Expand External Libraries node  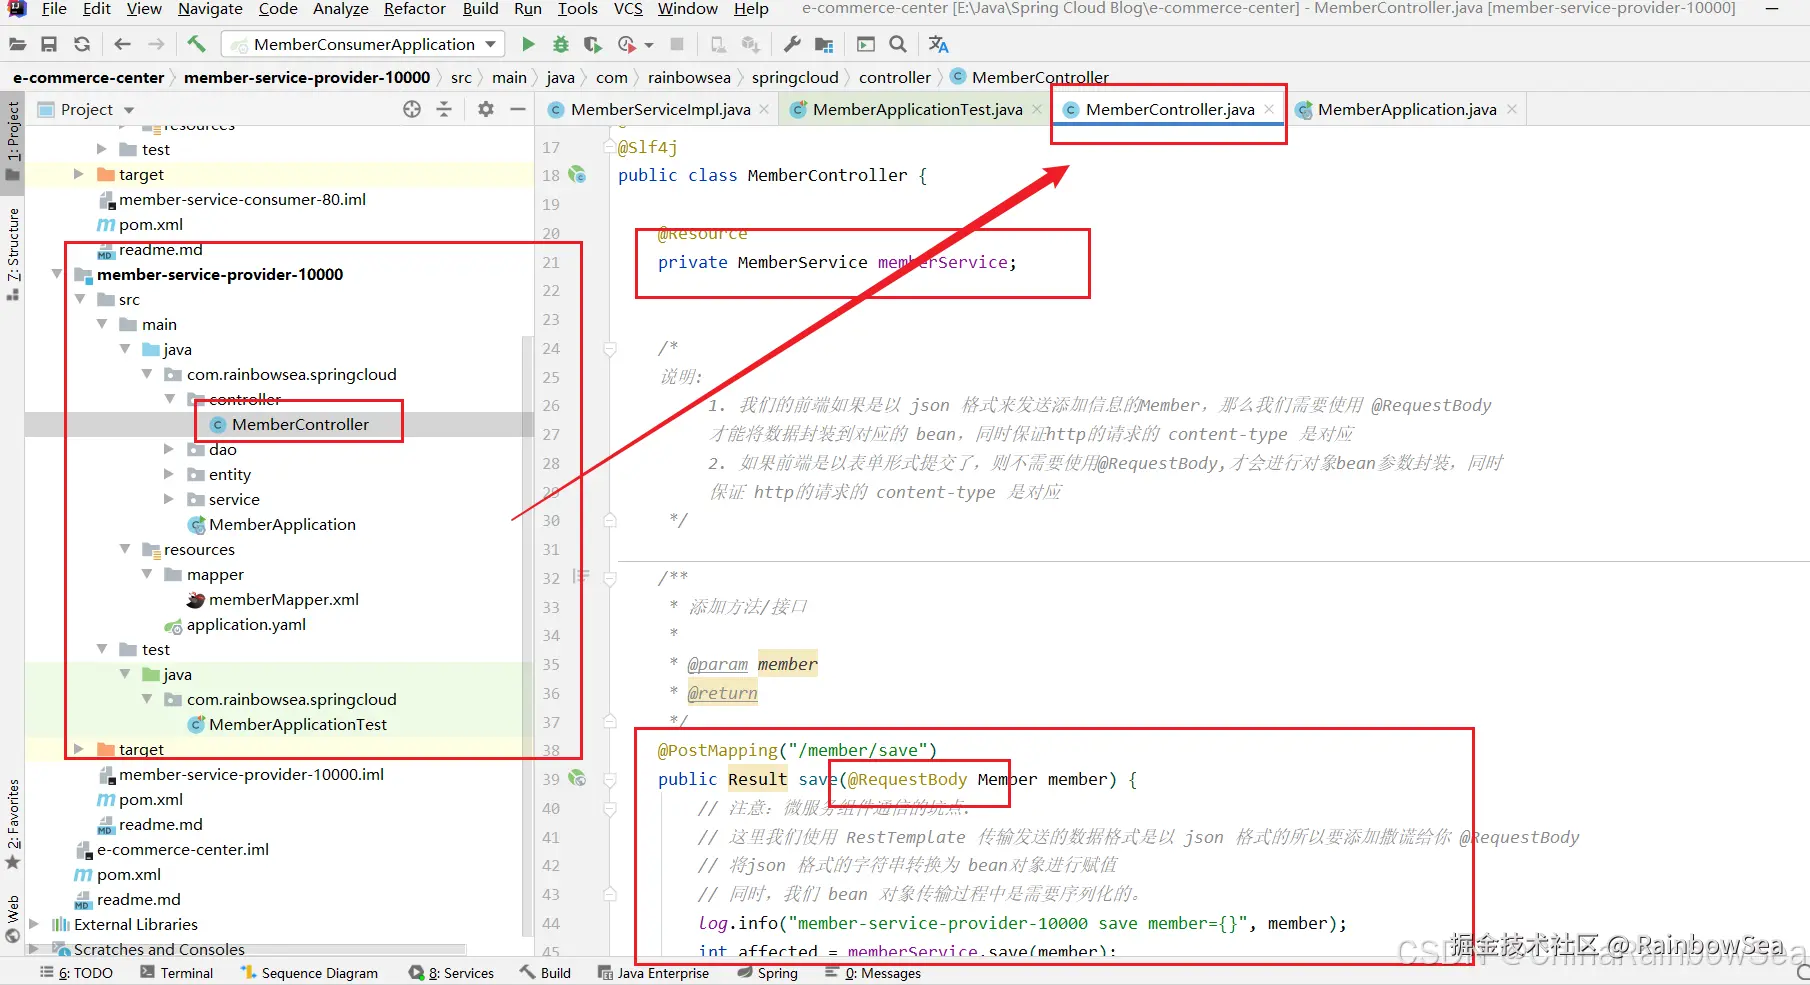coord(34,924)
